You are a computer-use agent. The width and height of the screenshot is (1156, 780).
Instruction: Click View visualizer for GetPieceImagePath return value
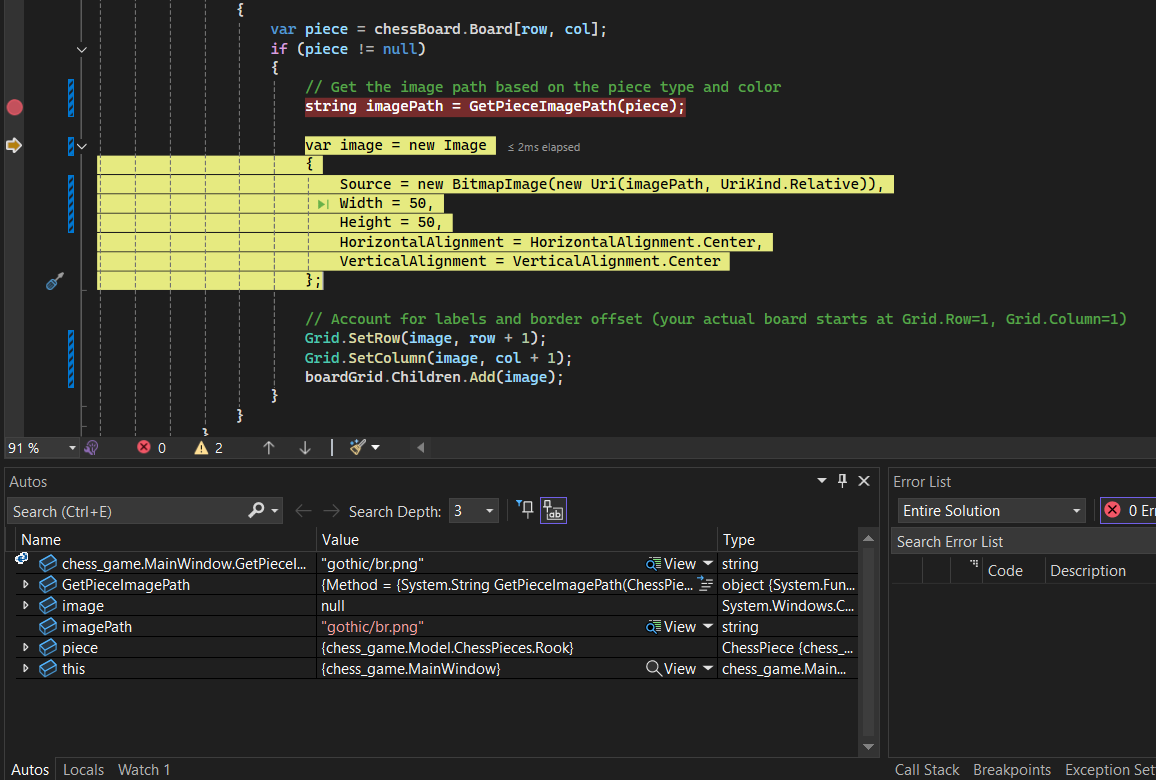pyautogui.click(x=671, y=564)
